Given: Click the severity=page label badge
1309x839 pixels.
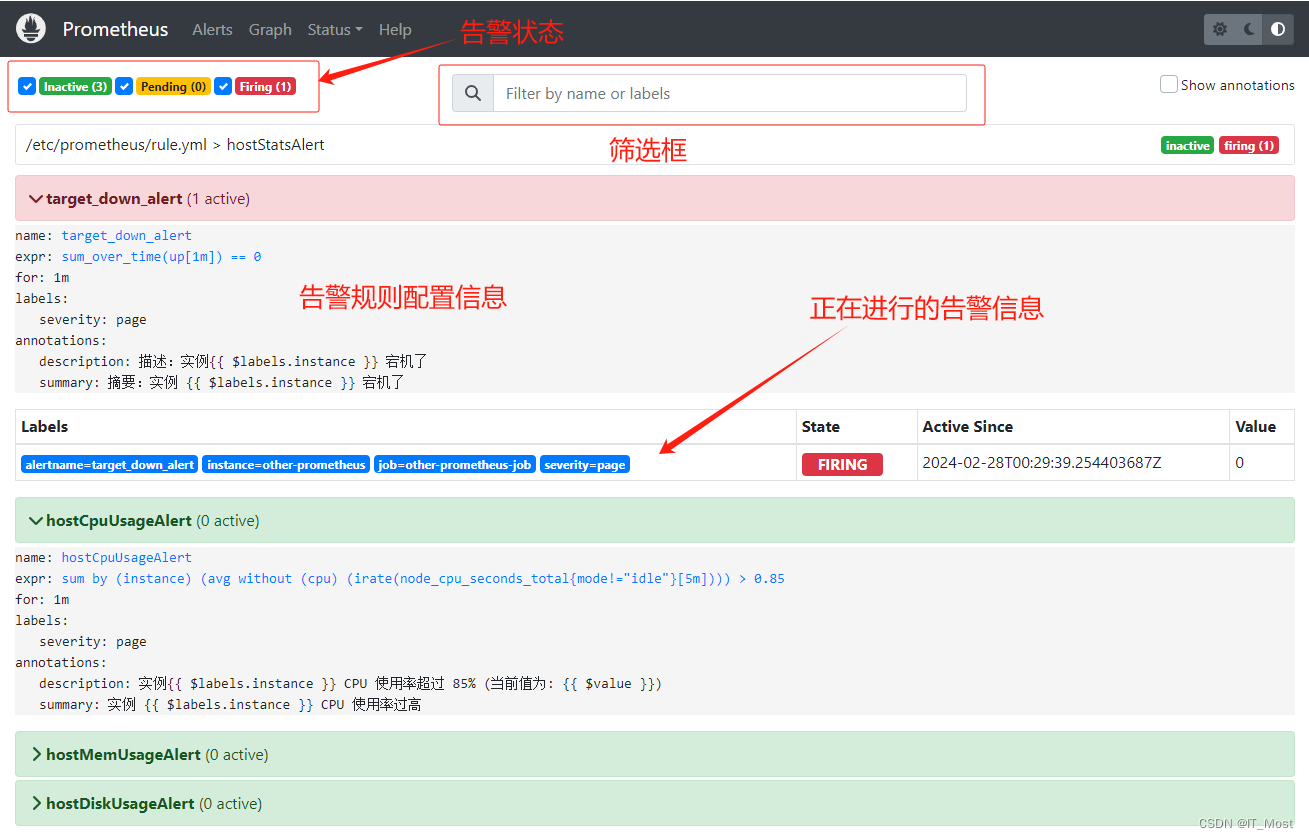Looking at the screenshot, I should (x=585, y=465).
